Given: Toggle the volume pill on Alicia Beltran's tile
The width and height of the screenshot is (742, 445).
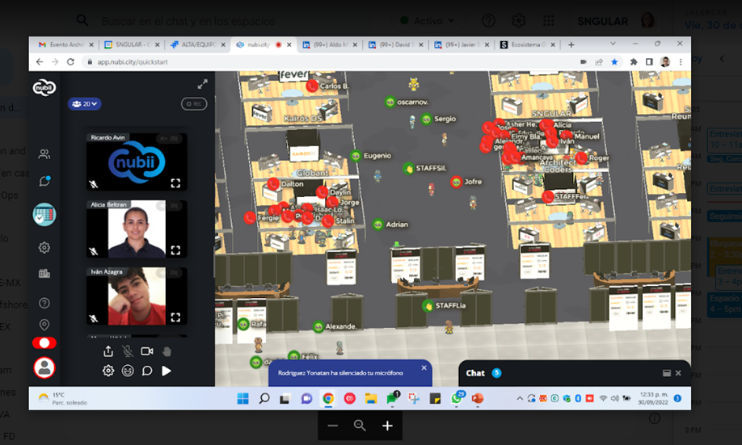Looking at the screenshot, I should point(169,205).
